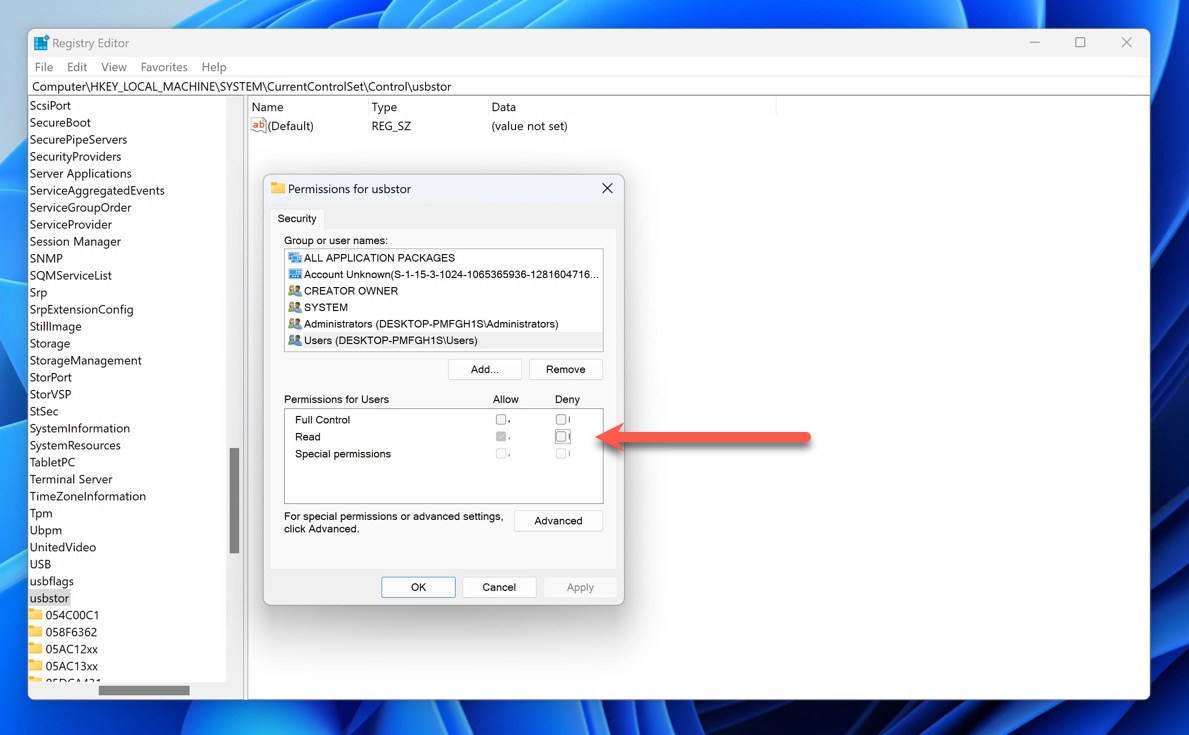Select the Session Manager key
Screen dimensions: 1189x735
(75, 241)
